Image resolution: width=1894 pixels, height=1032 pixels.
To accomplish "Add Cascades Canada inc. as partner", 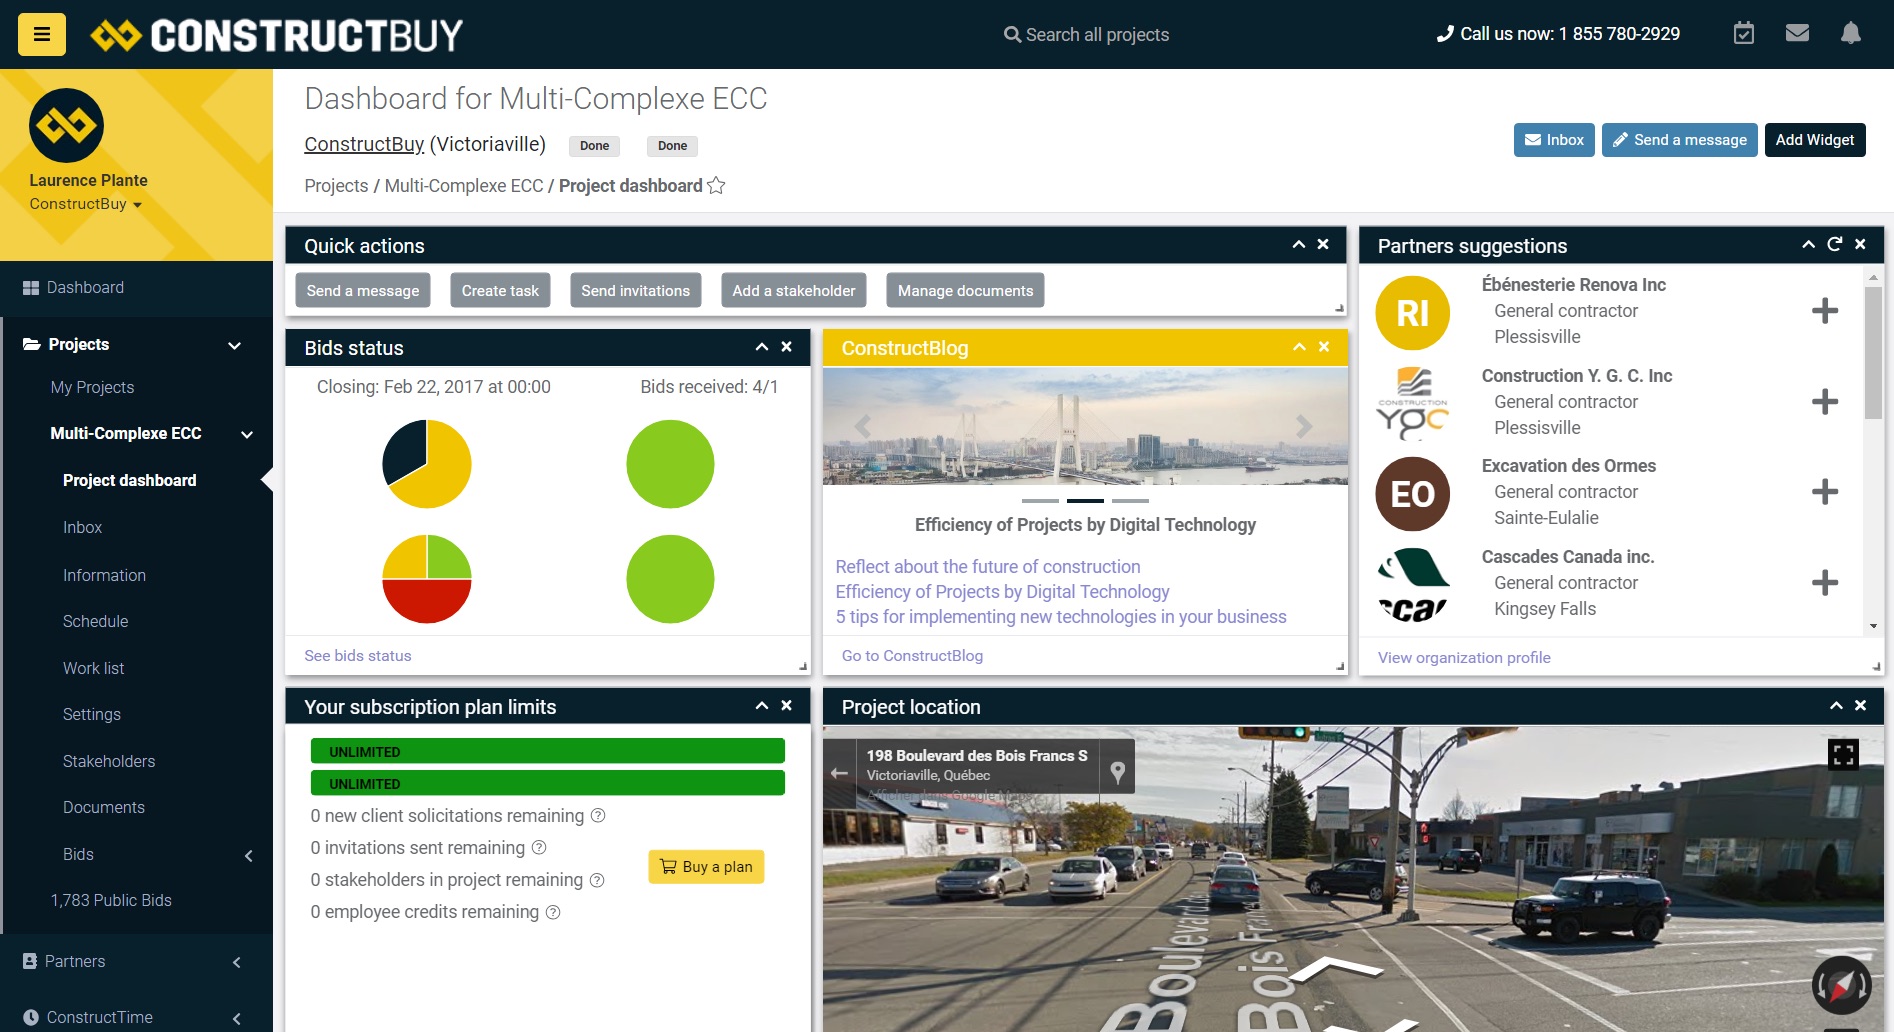I will coord(1825,583).
